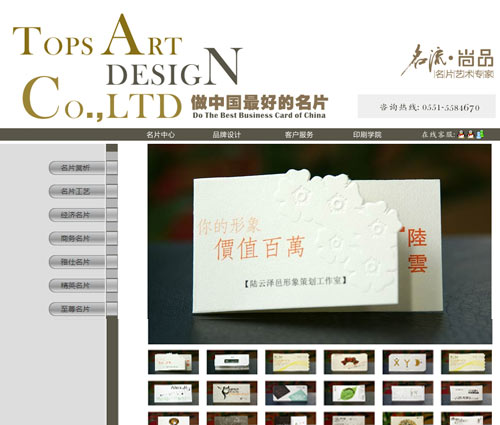Select the black and teal card thumbnail
This screenshot has width=500, height=425.
point(290,393)
